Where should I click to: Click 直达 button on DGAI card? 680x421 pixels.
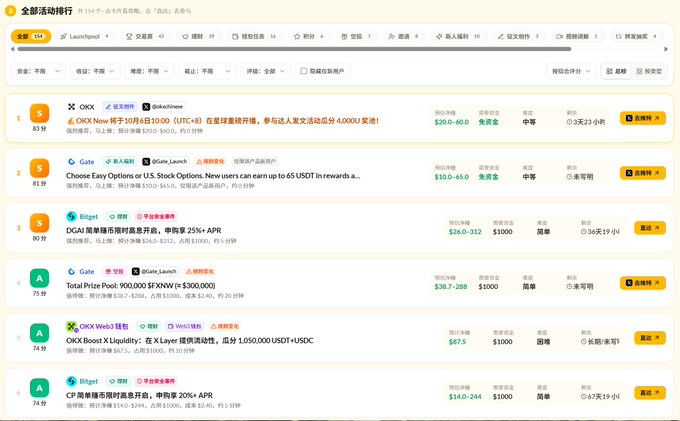tap(650, 228)
